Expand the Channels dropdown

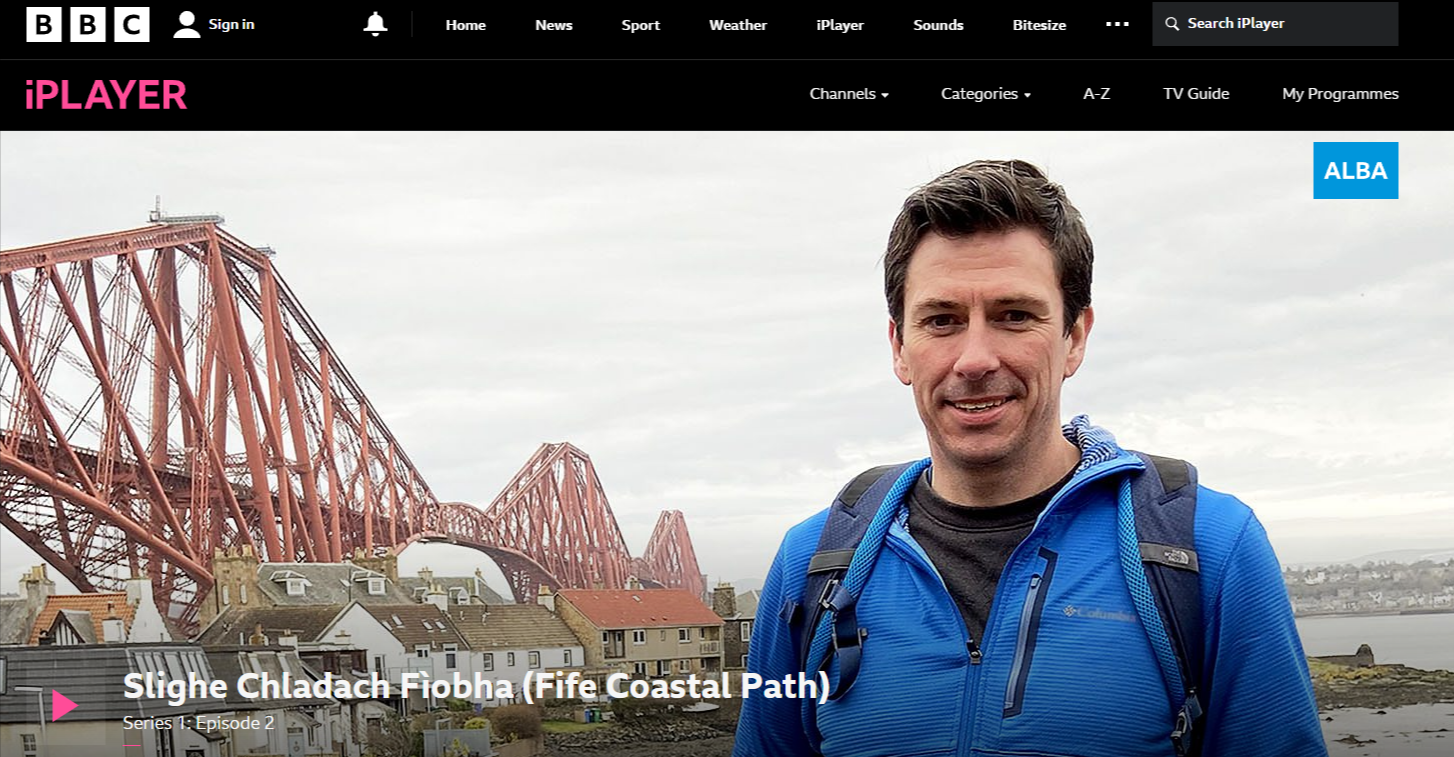point(849,94)
